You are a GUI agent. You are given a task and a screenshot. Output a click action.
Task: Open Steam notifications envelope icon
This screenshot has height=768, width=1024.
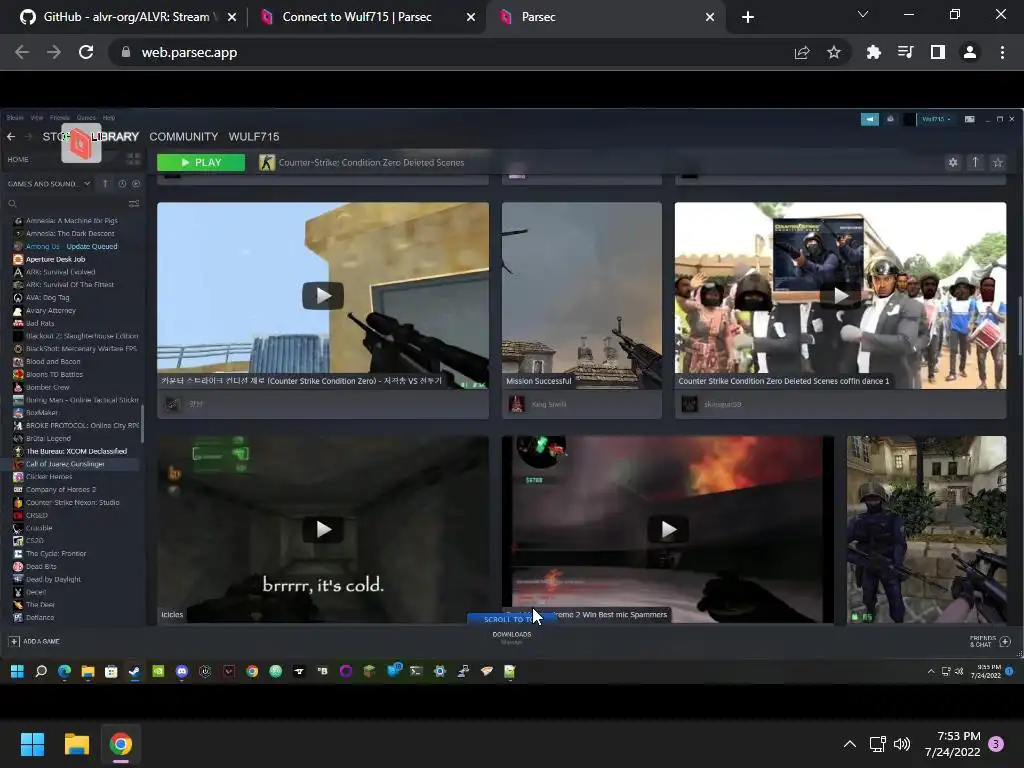pos(889,119)
